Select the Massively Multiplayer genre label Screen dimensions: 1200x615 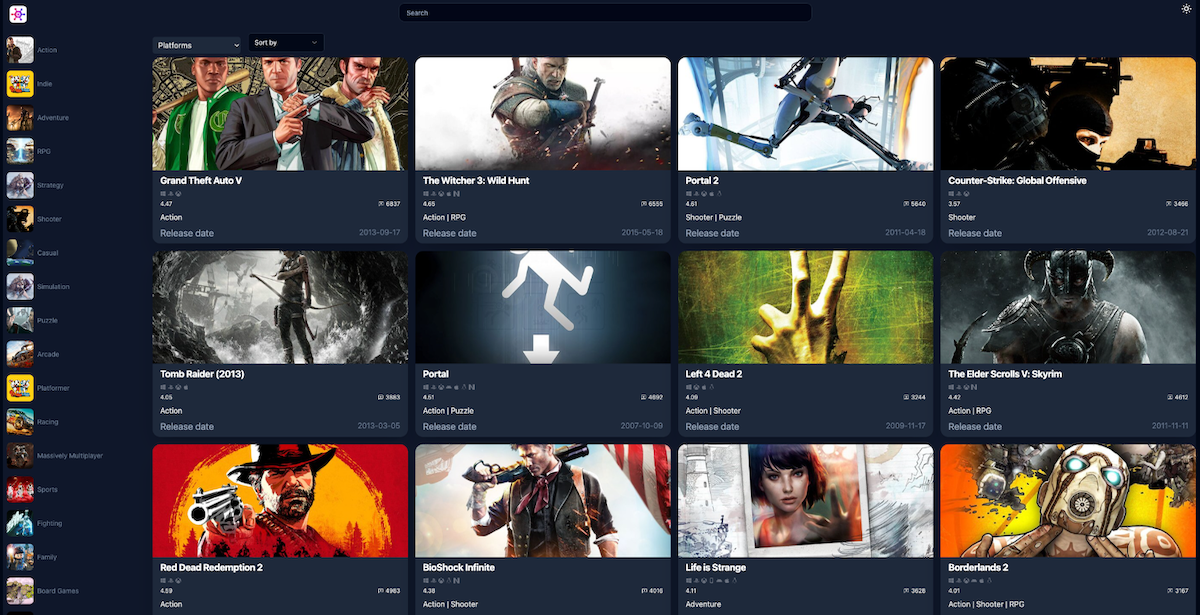(x=70, y=456)
